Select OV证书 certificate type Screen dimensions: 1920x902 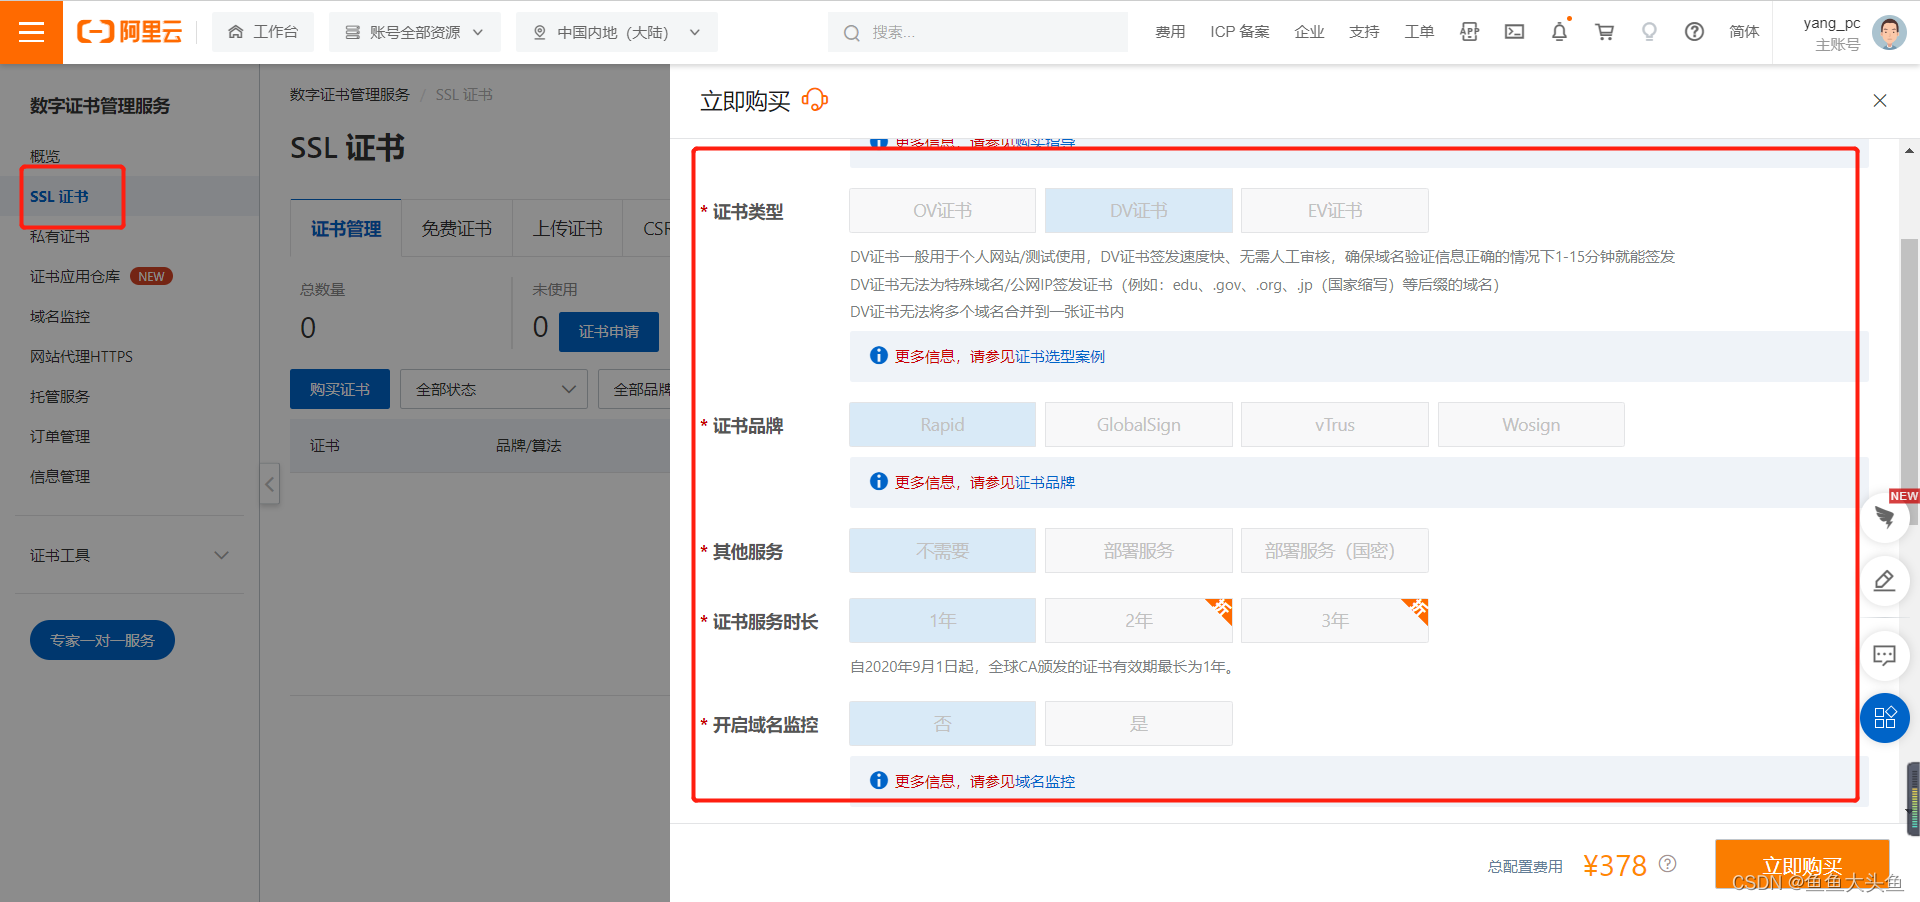click(x=942, y=211)
